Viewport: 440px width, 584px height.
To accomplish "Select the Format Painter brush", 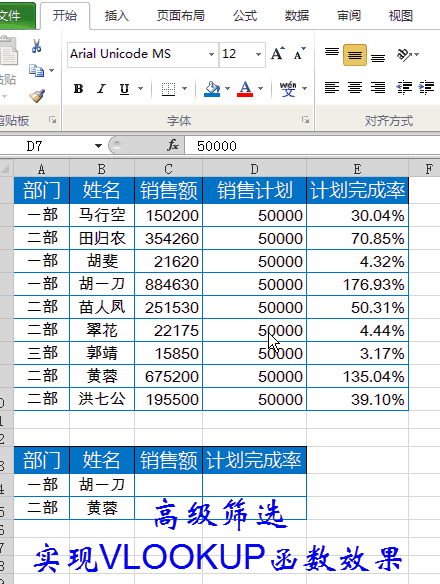I will pos(37,96).
